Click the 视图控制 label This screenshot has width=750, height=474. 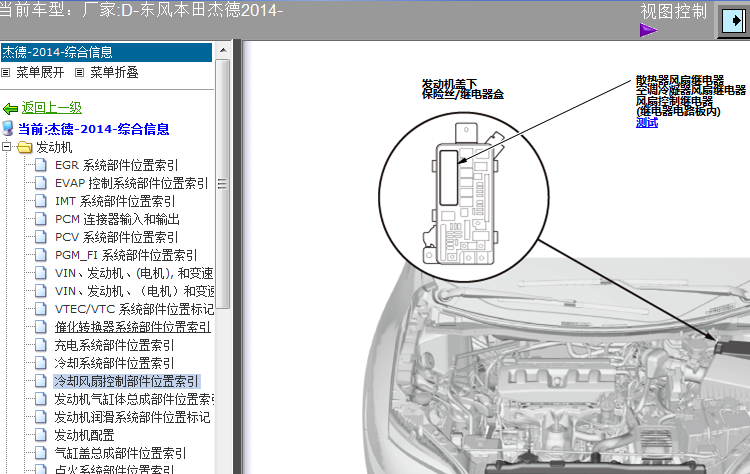point(673,11)
